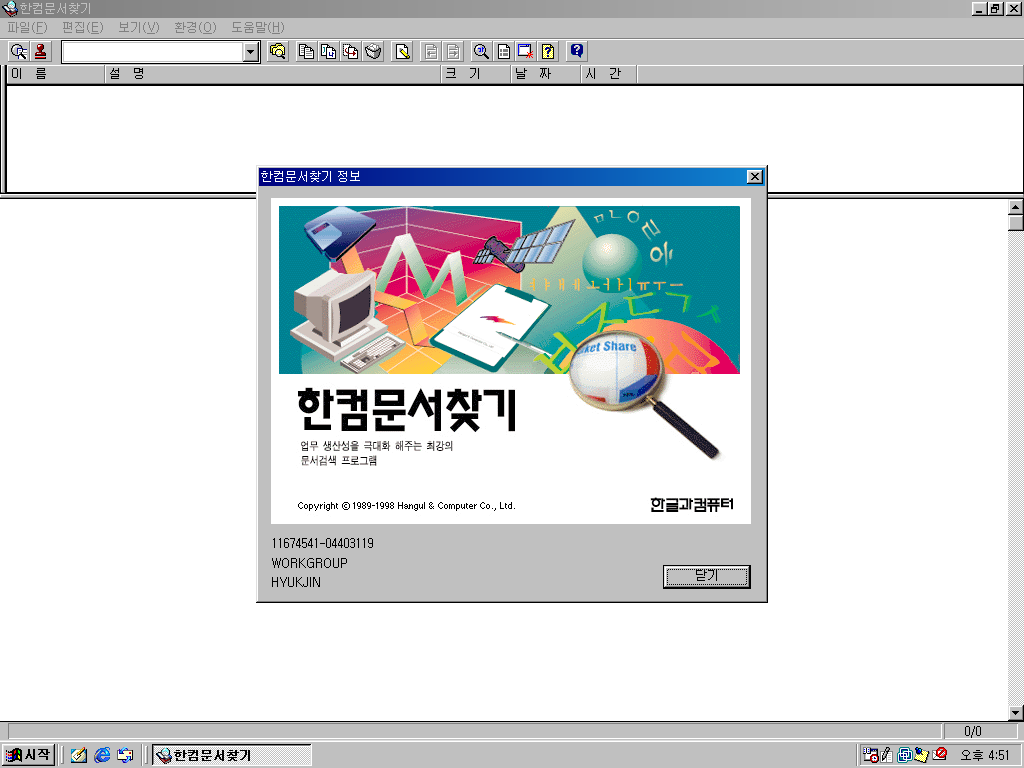Click the red stamp toolbar icon
The width and height of the screenshot is (1024, 768).
pos(40,52)
